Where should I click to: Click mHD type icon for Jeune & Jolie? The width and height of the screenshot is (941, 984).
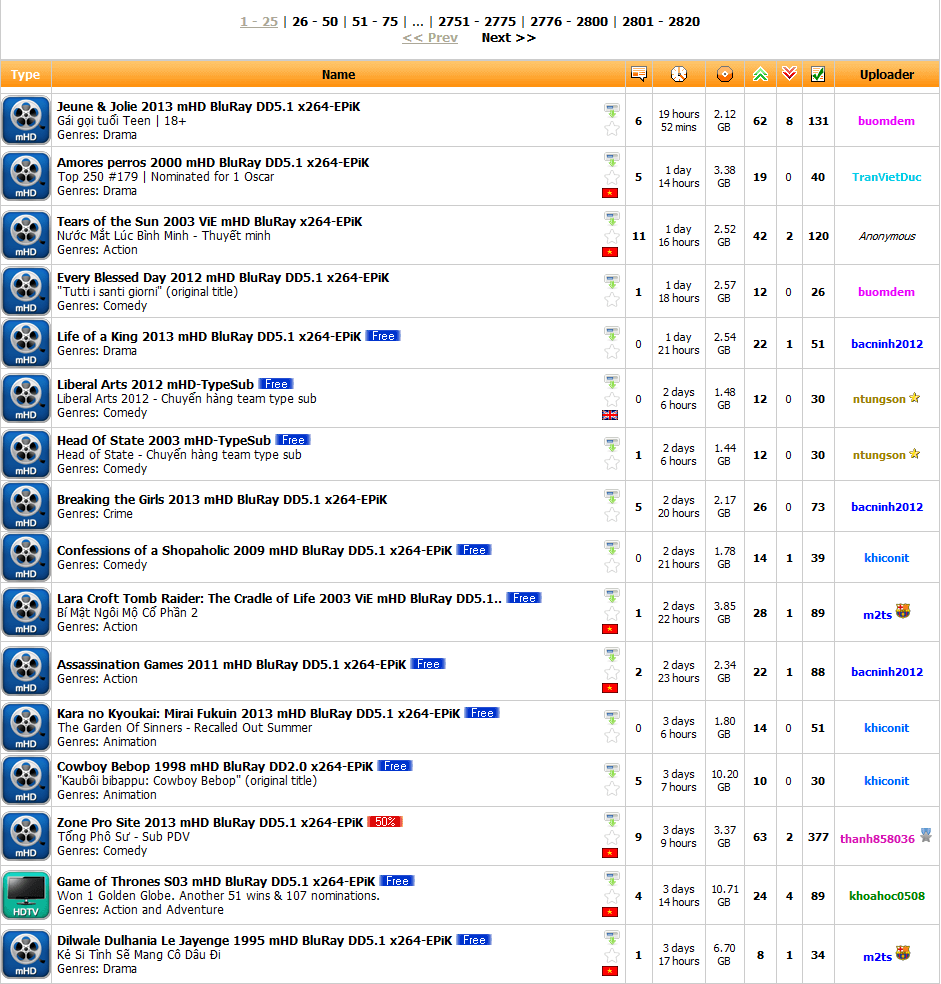(26, 120)
